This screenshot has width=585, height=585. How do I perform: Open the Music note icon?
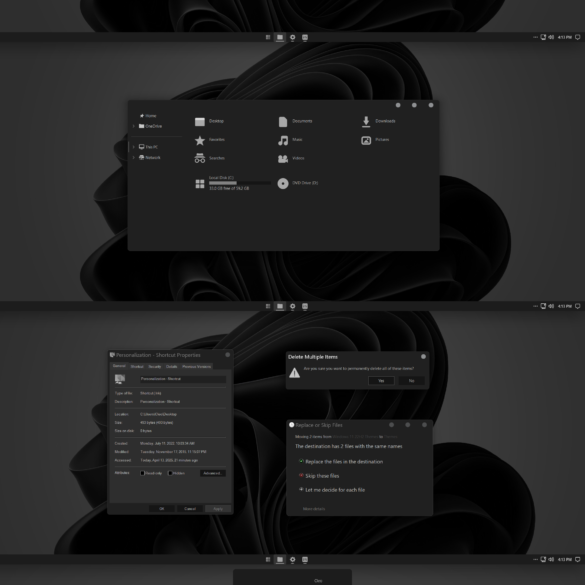283,140
